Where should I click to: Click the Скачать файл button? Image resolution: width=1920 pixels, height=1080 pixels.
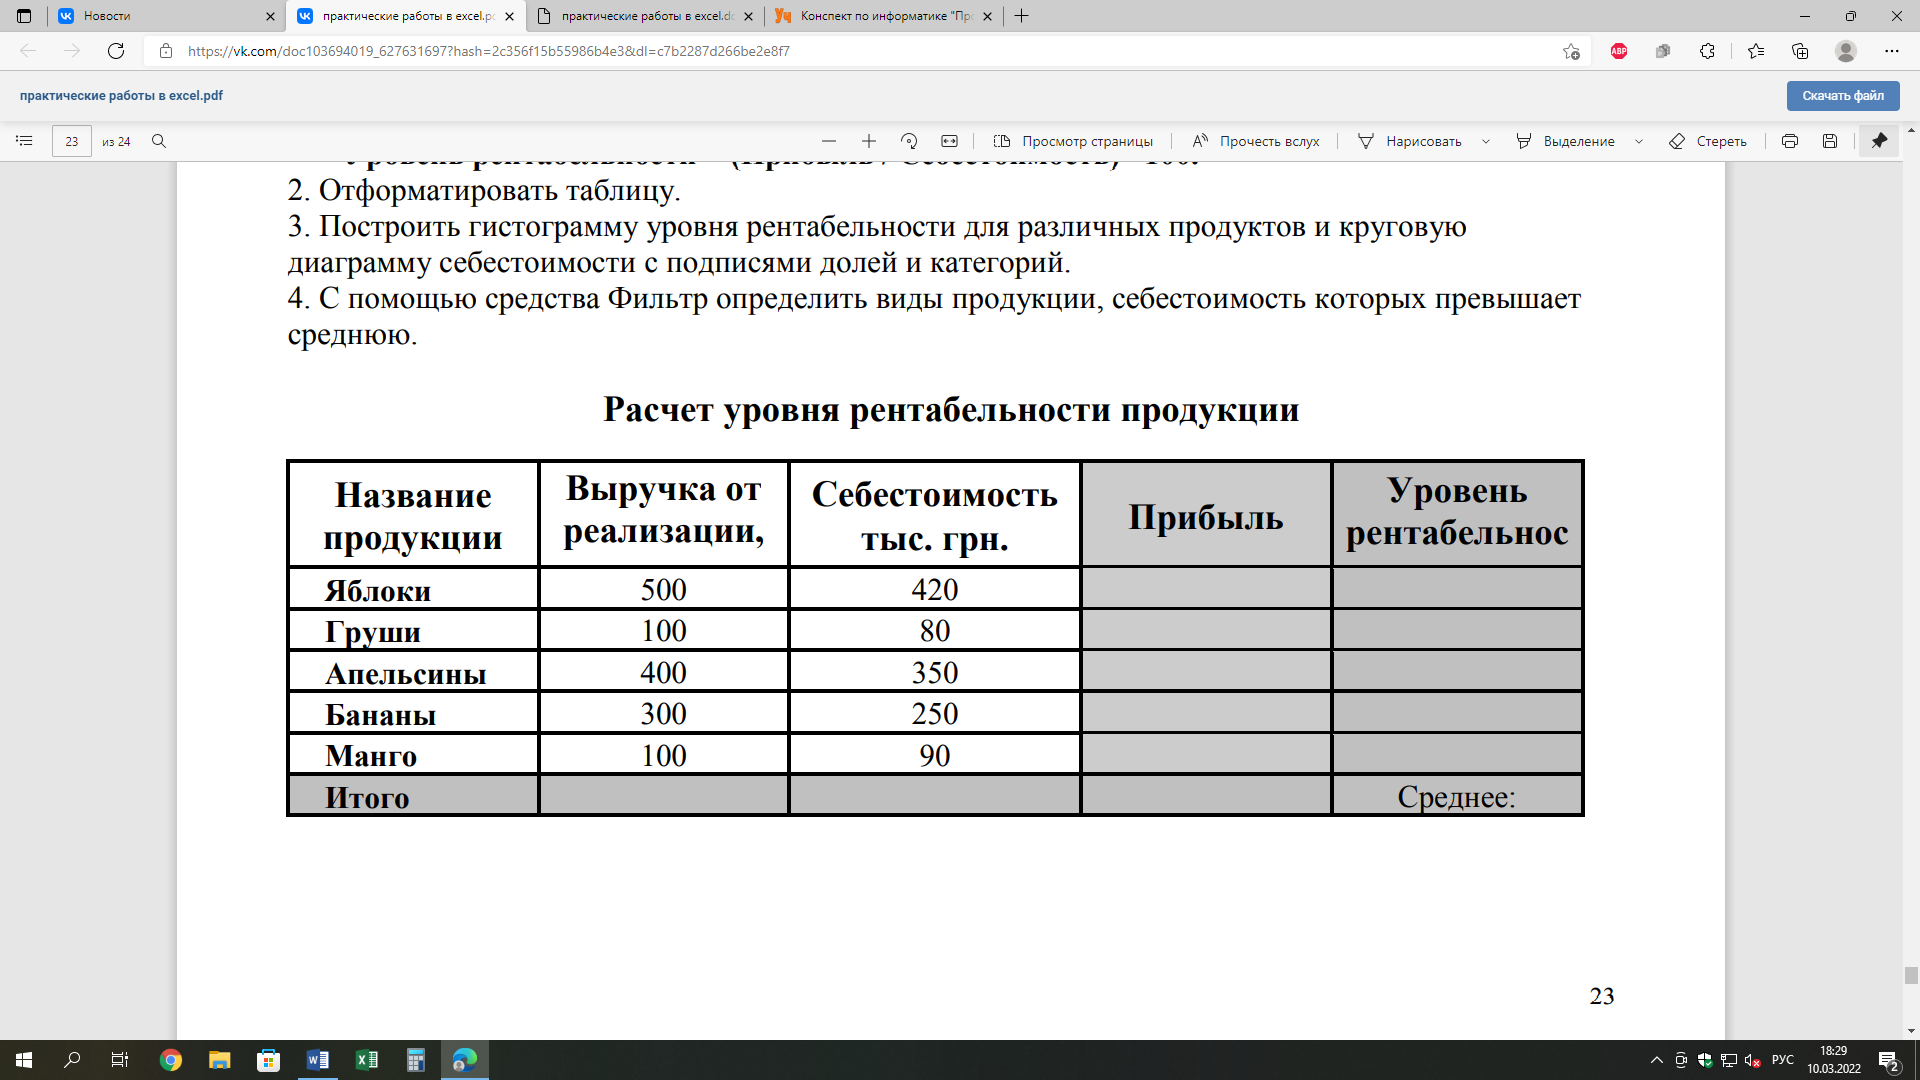tap(1843, 96)
